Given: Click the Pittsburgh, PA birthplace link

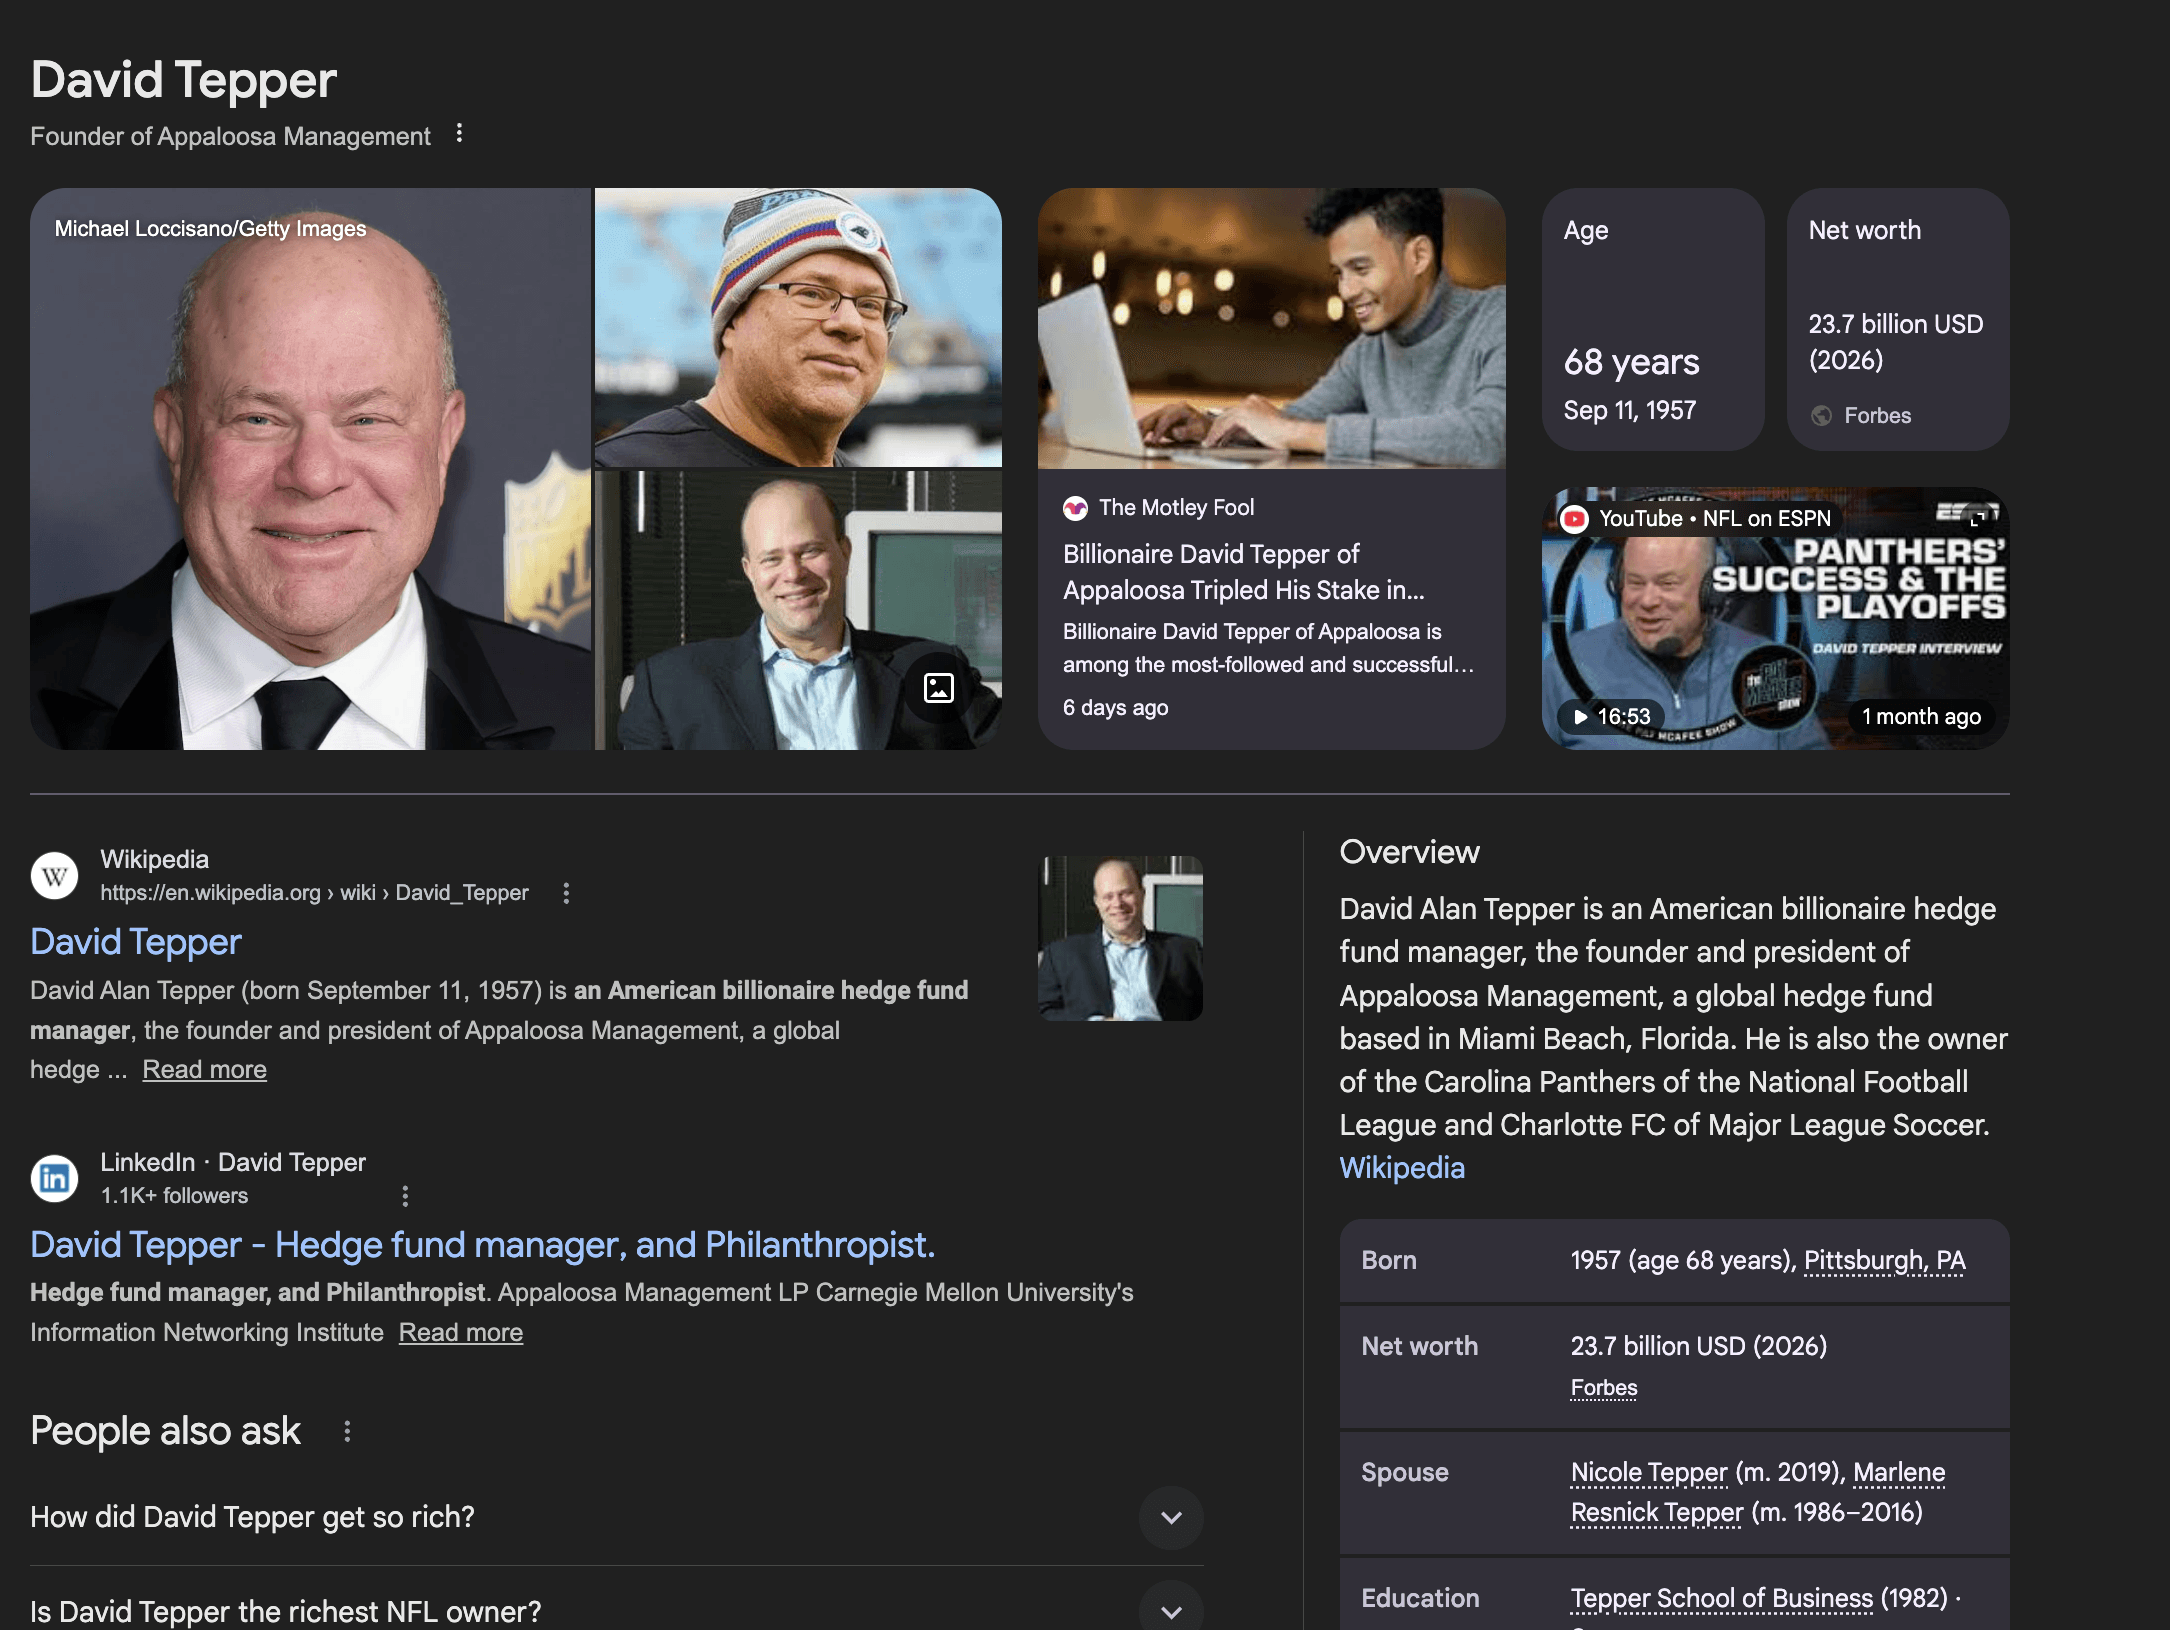Looking at the screenshot, I should pyautogui.click(x=1884, y=1261).
